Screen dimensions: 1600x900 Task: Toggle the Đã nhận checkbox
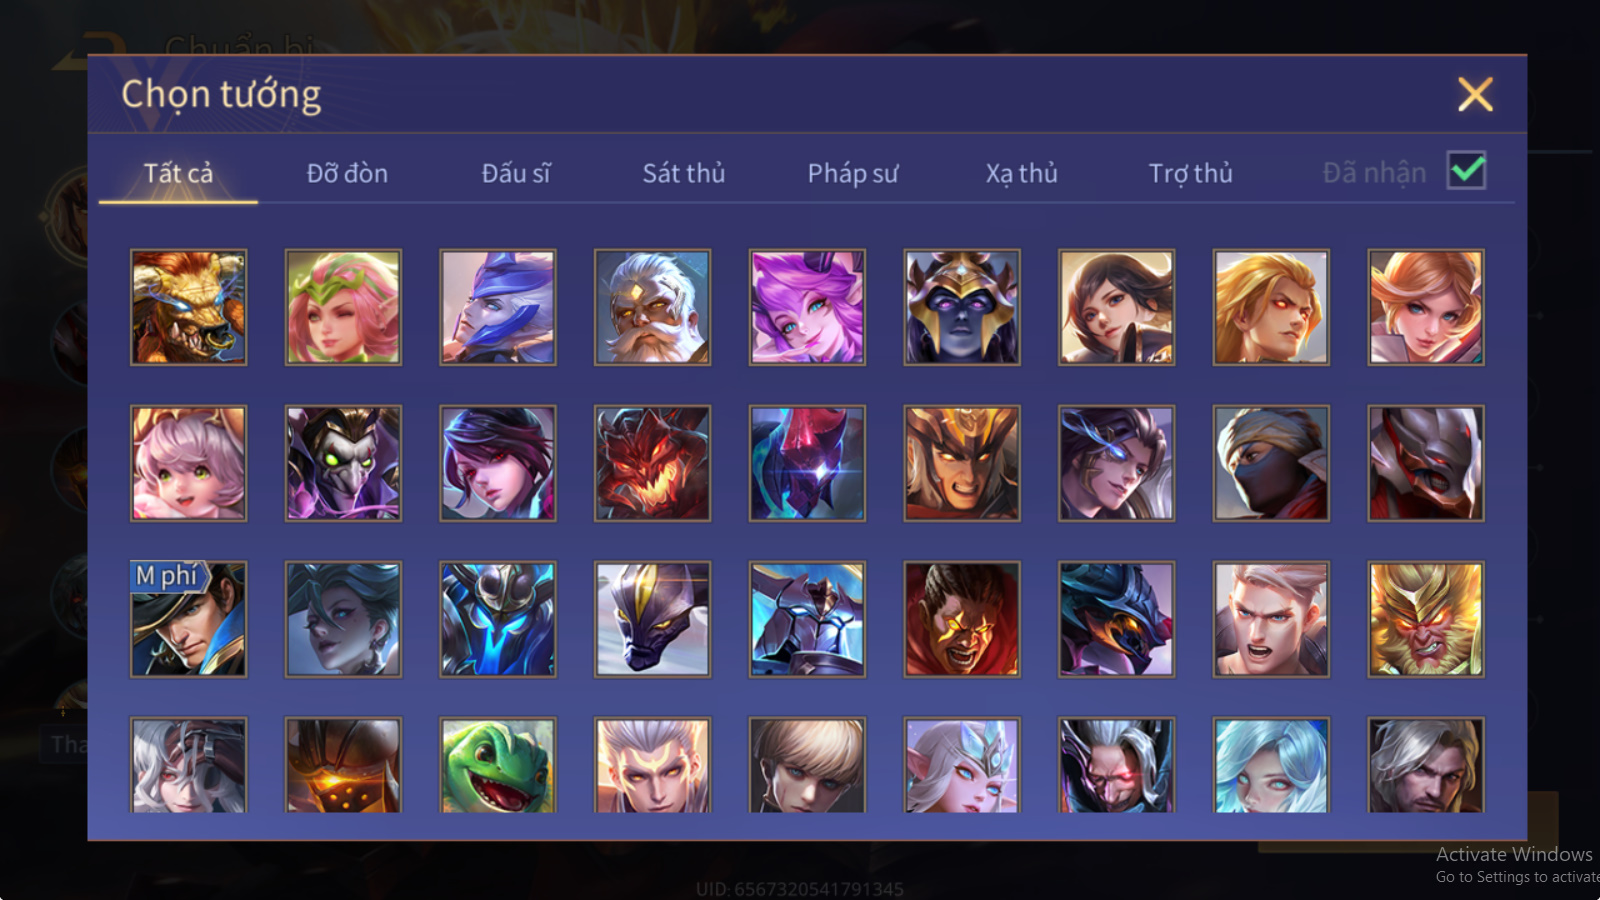[x=1467, y=171]
